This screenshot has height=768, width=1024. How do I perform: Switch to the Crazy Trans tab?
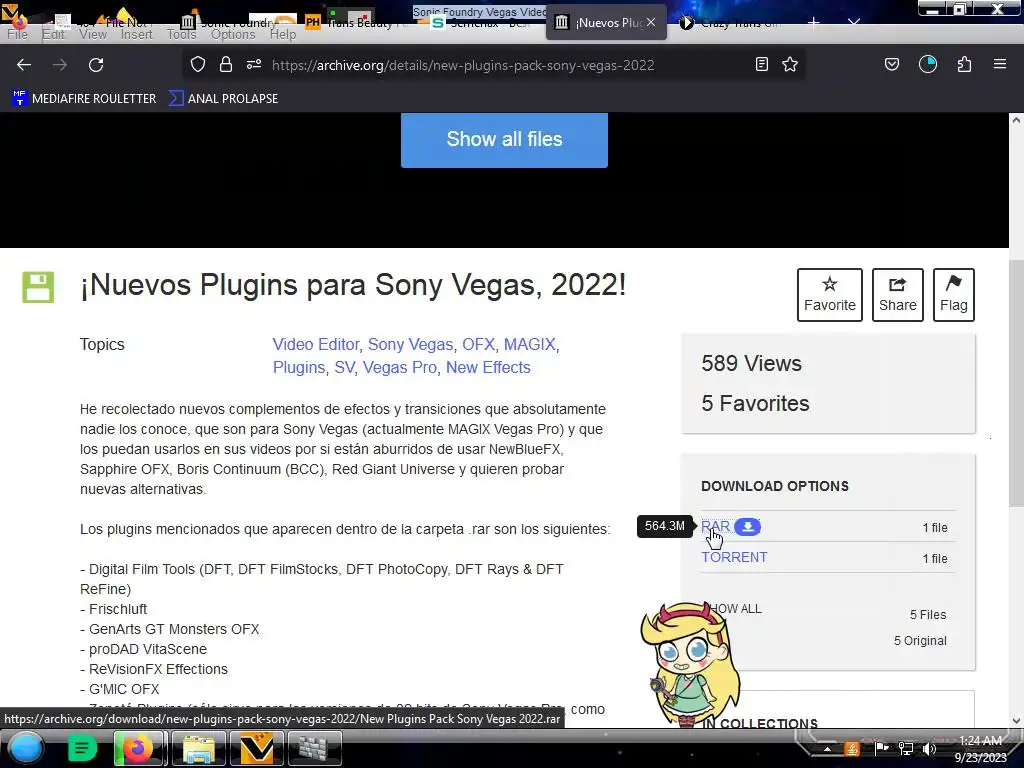pyautogui.click(x=731, y=23)
